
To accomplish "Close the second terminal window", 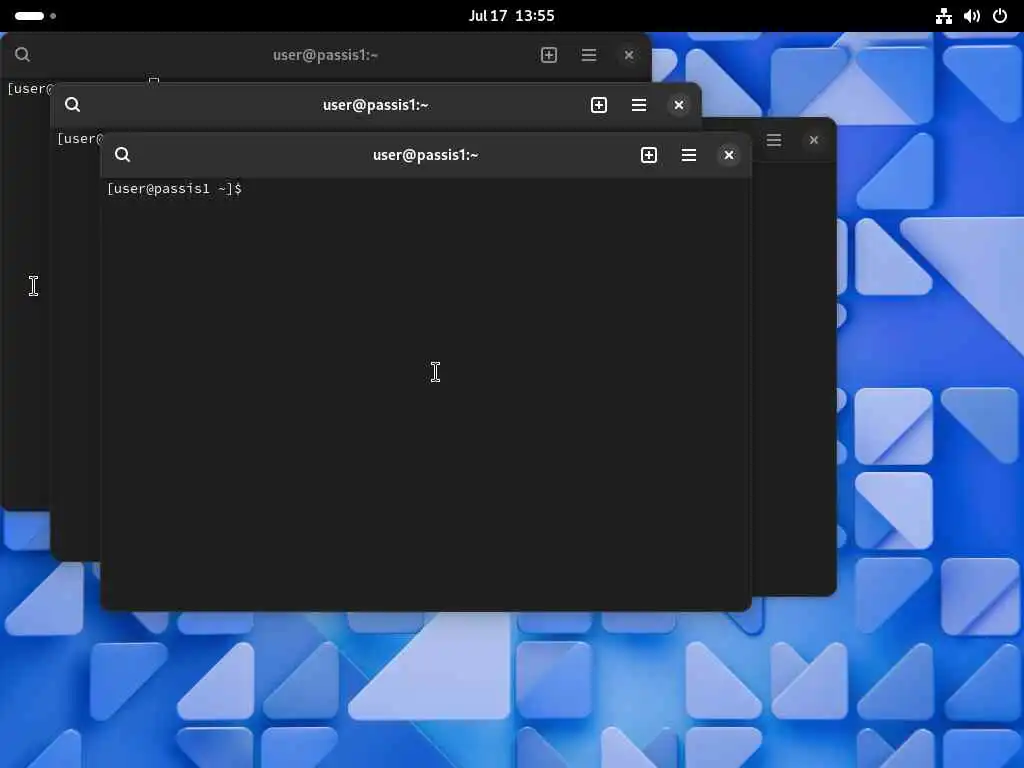I will click(x=679, y=105).
